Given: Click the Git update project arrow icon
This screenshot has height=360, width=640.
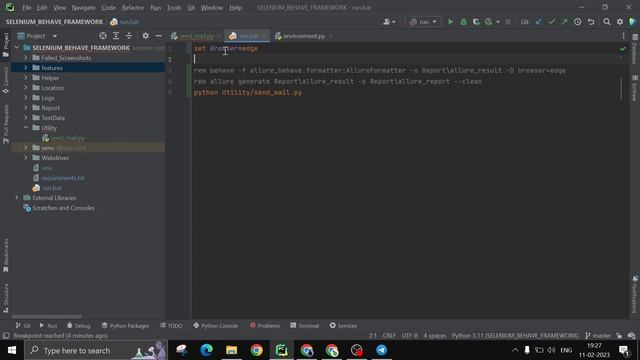Looking at the screenshot, I should pyautogui.click(x=539, y=22).
